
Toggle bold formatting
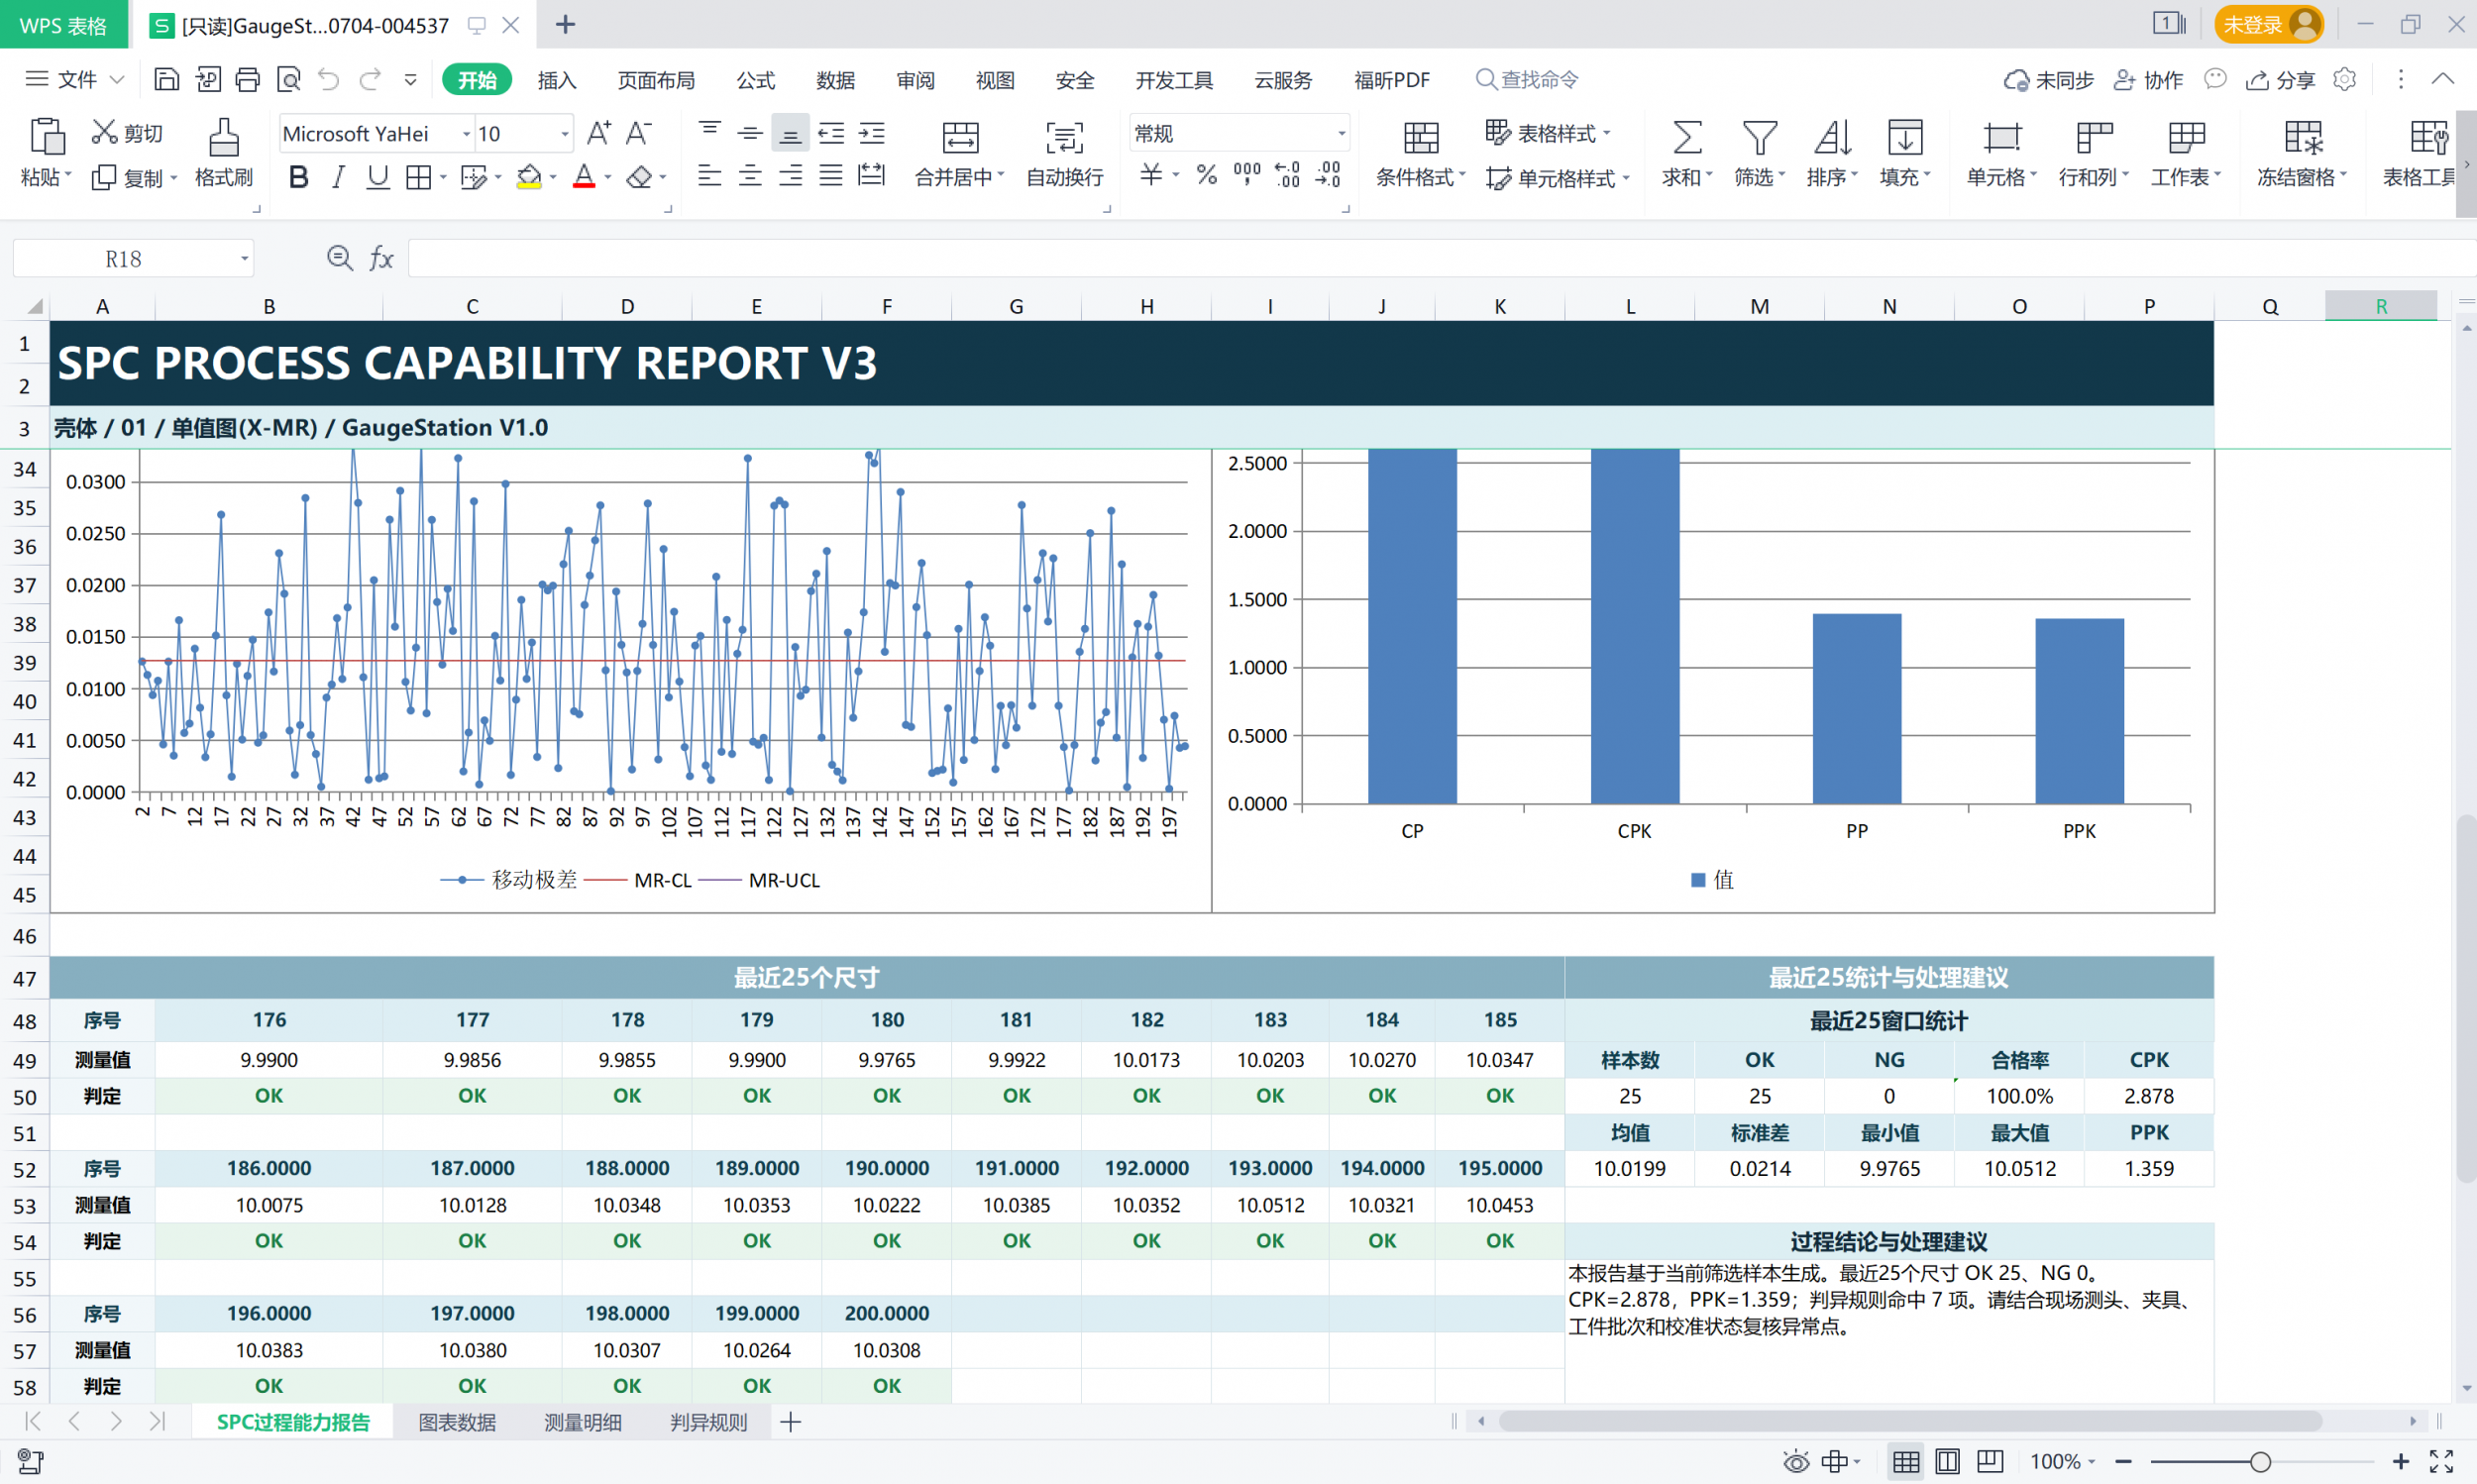coord(298,178)
